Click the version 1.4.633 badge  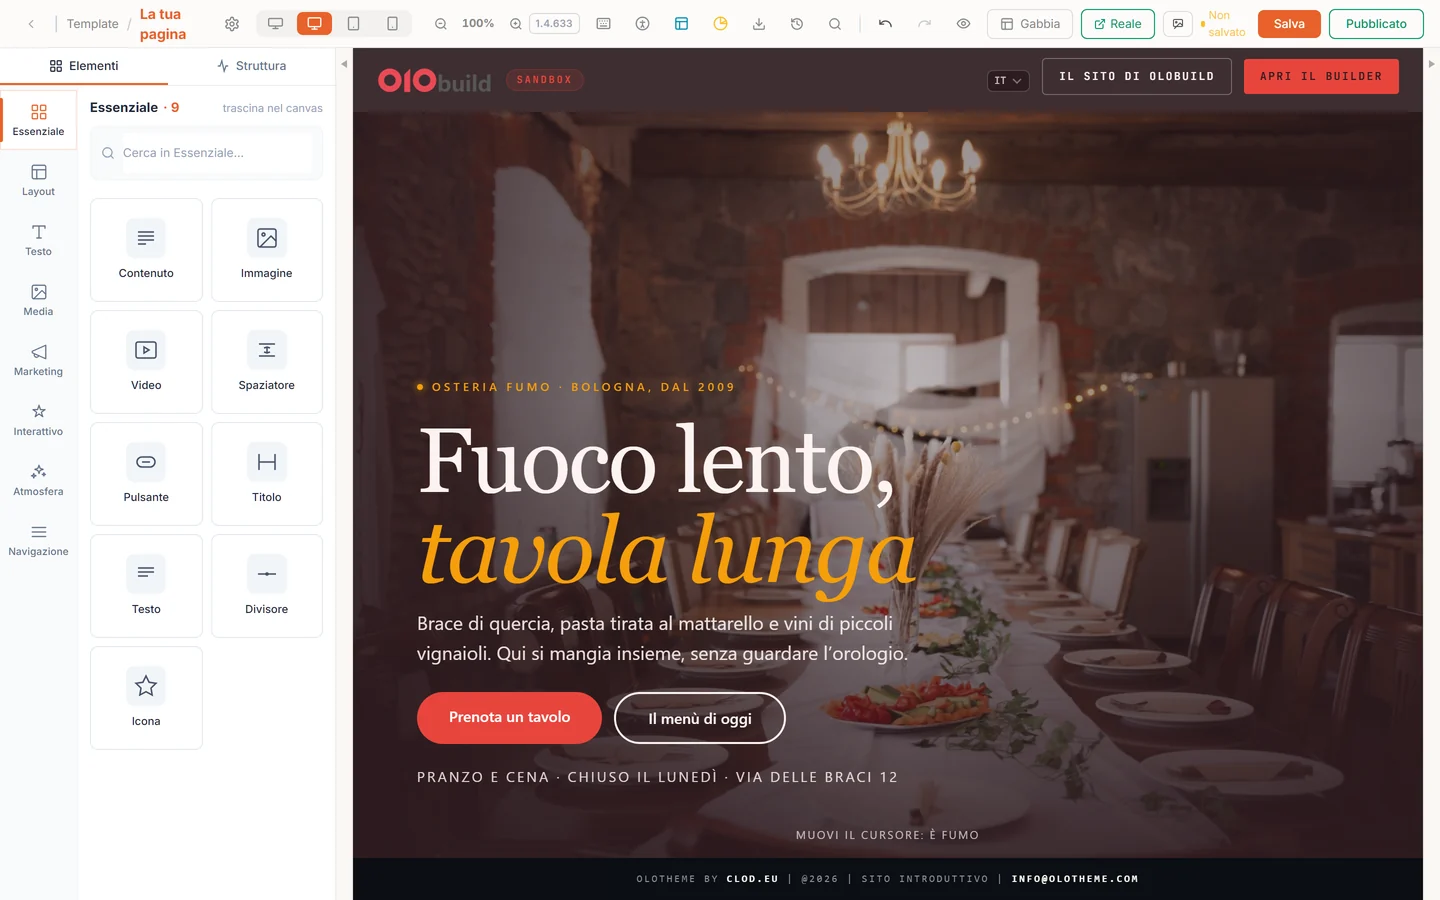pyautogui.click(x=554, y=24)
